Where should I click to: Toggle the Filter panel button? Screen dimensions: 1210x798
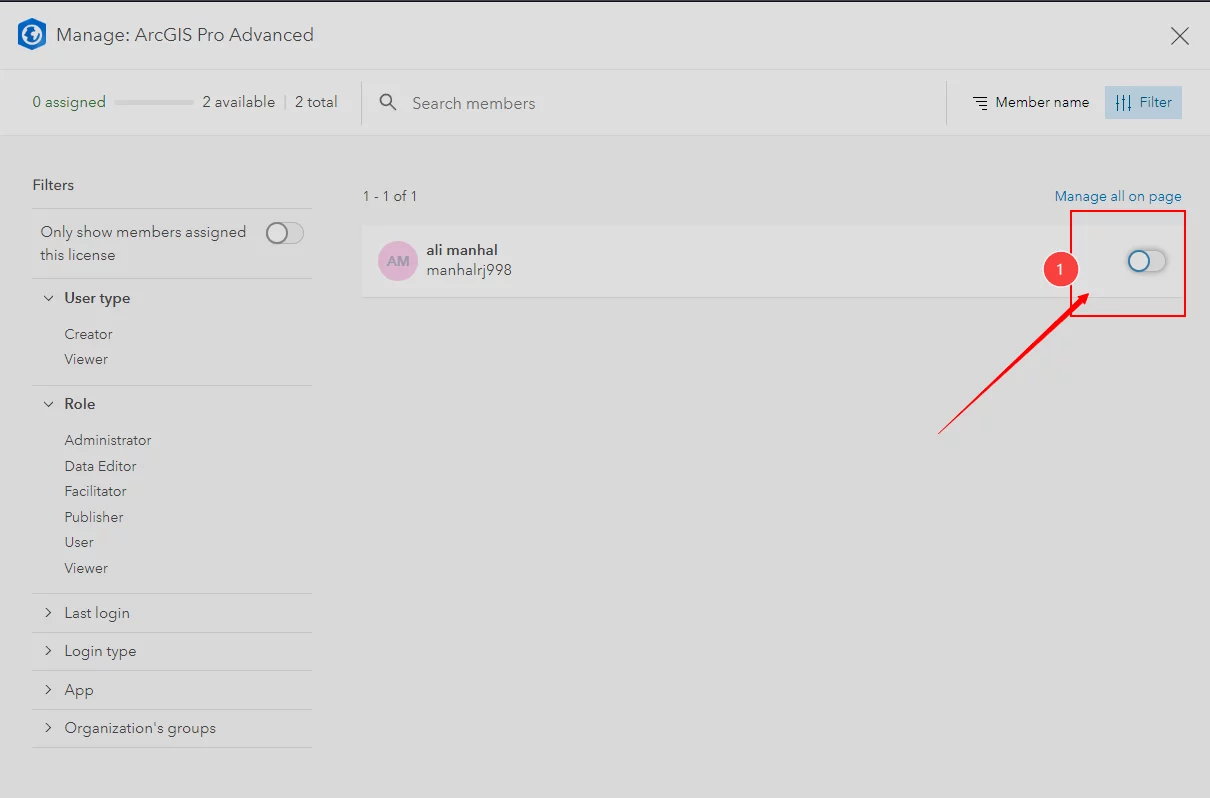pos(1143,102)
